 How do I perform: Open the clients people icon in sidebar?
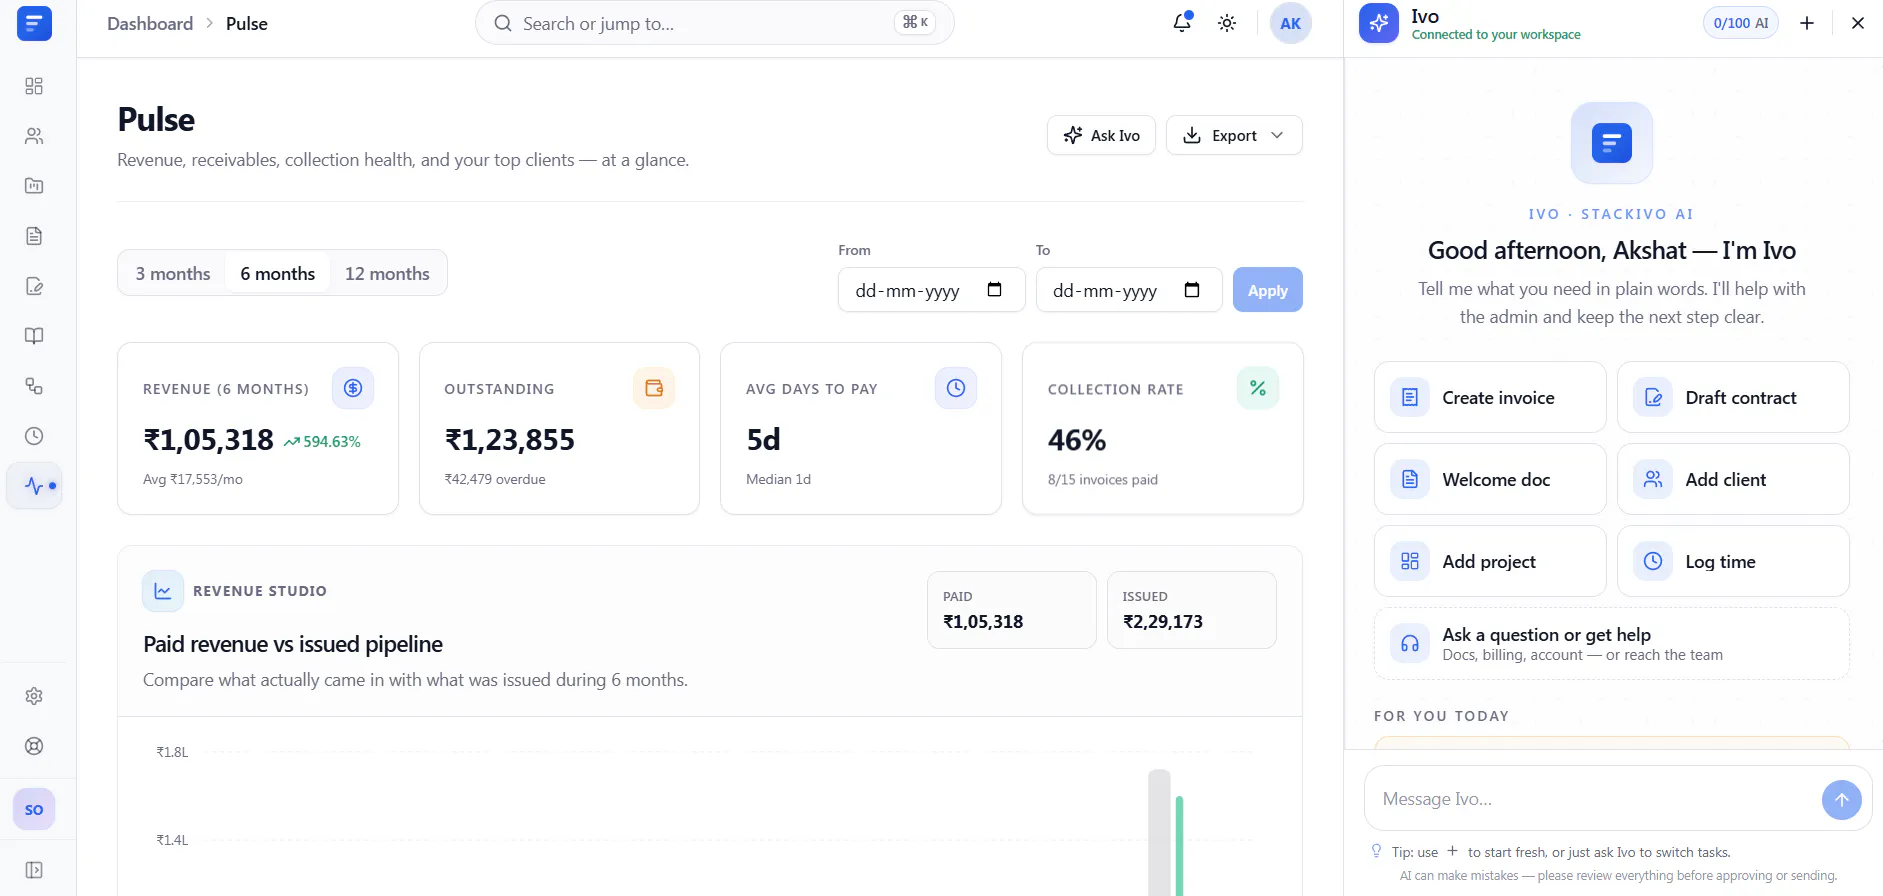tap(34, 136)
